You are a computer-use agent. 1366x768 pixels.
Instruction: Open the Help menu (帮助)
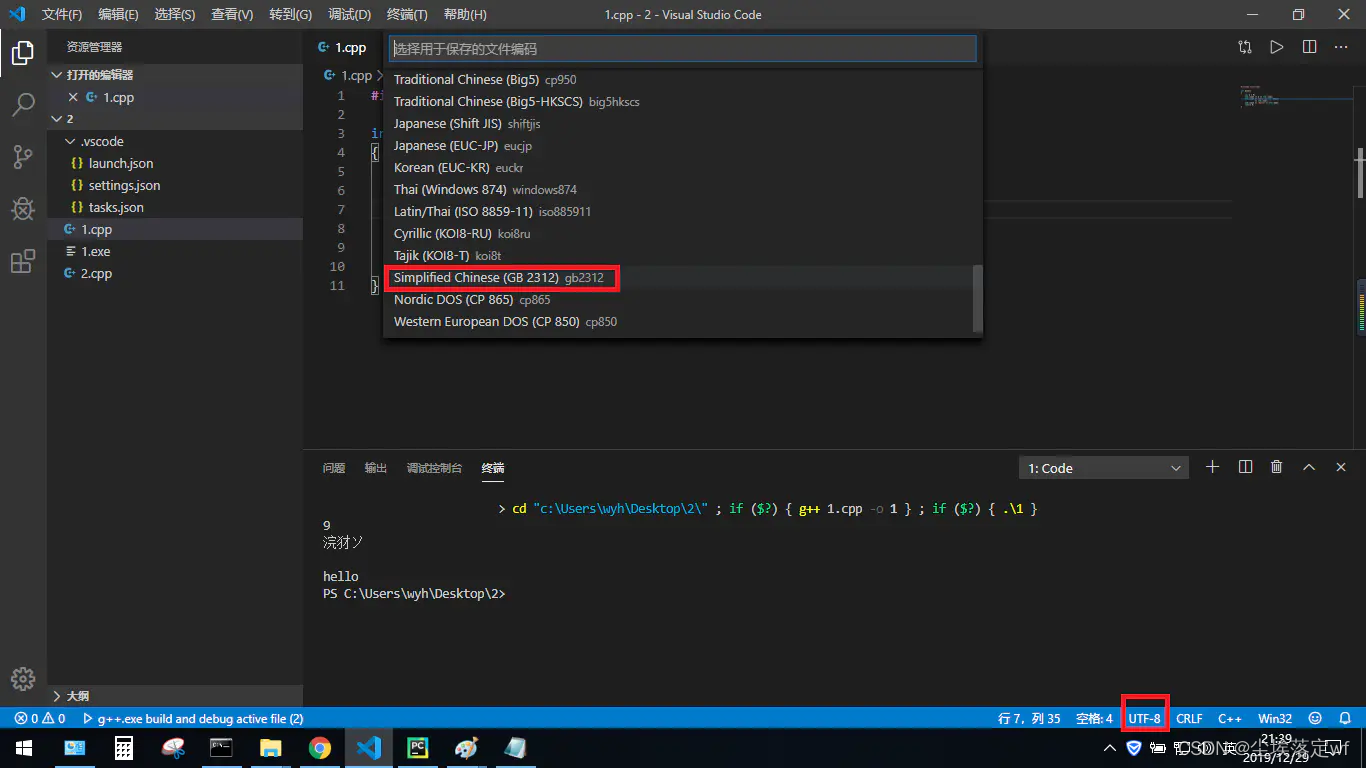tap(465, 15)
